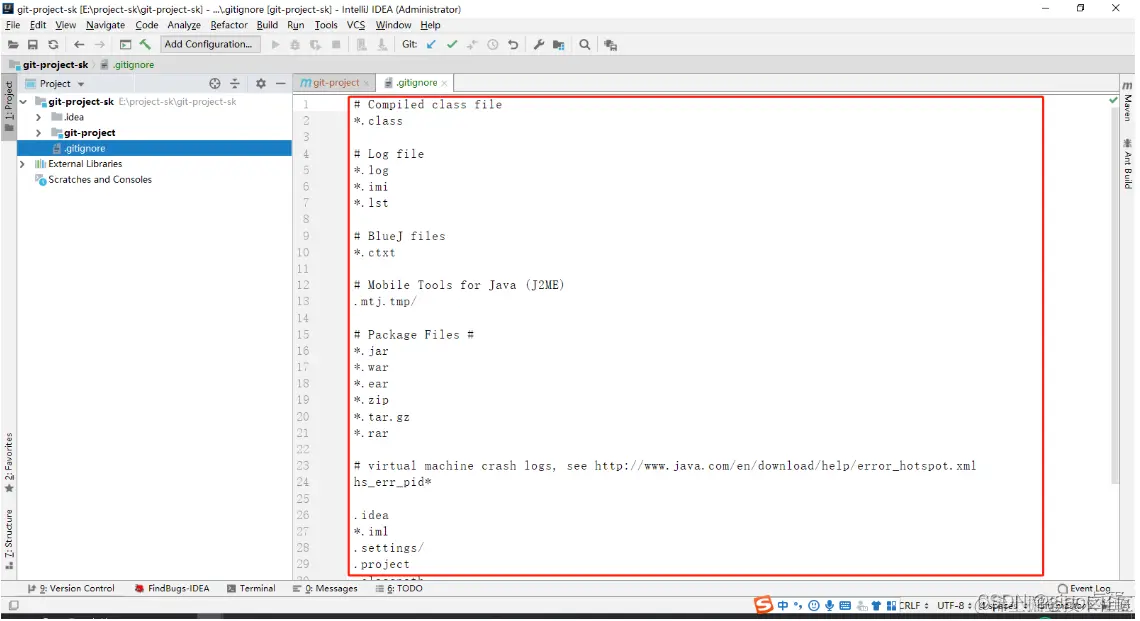Screen dimensions: 1140x621
Task: Toggle the 2: Favorites side tab
Action: click(9, 463)
